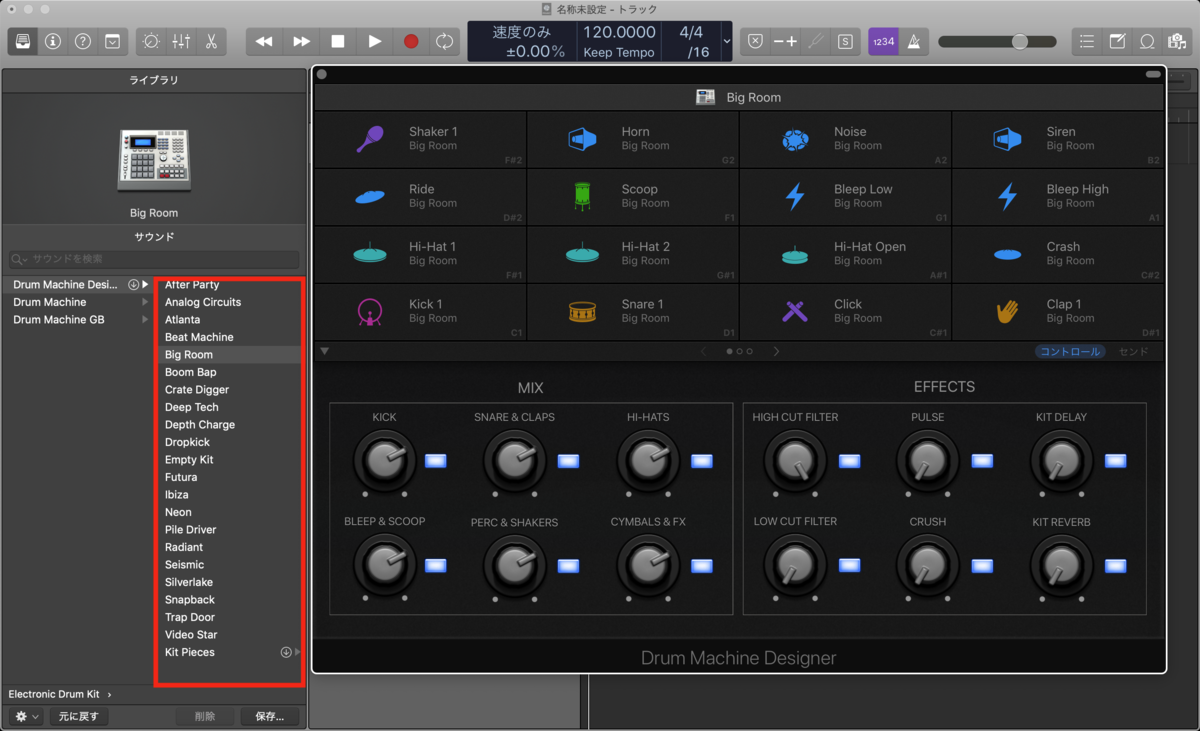Screen dimensions: 1200x731
Task: Click the KICK mix knob
Action: pos(384,461)
